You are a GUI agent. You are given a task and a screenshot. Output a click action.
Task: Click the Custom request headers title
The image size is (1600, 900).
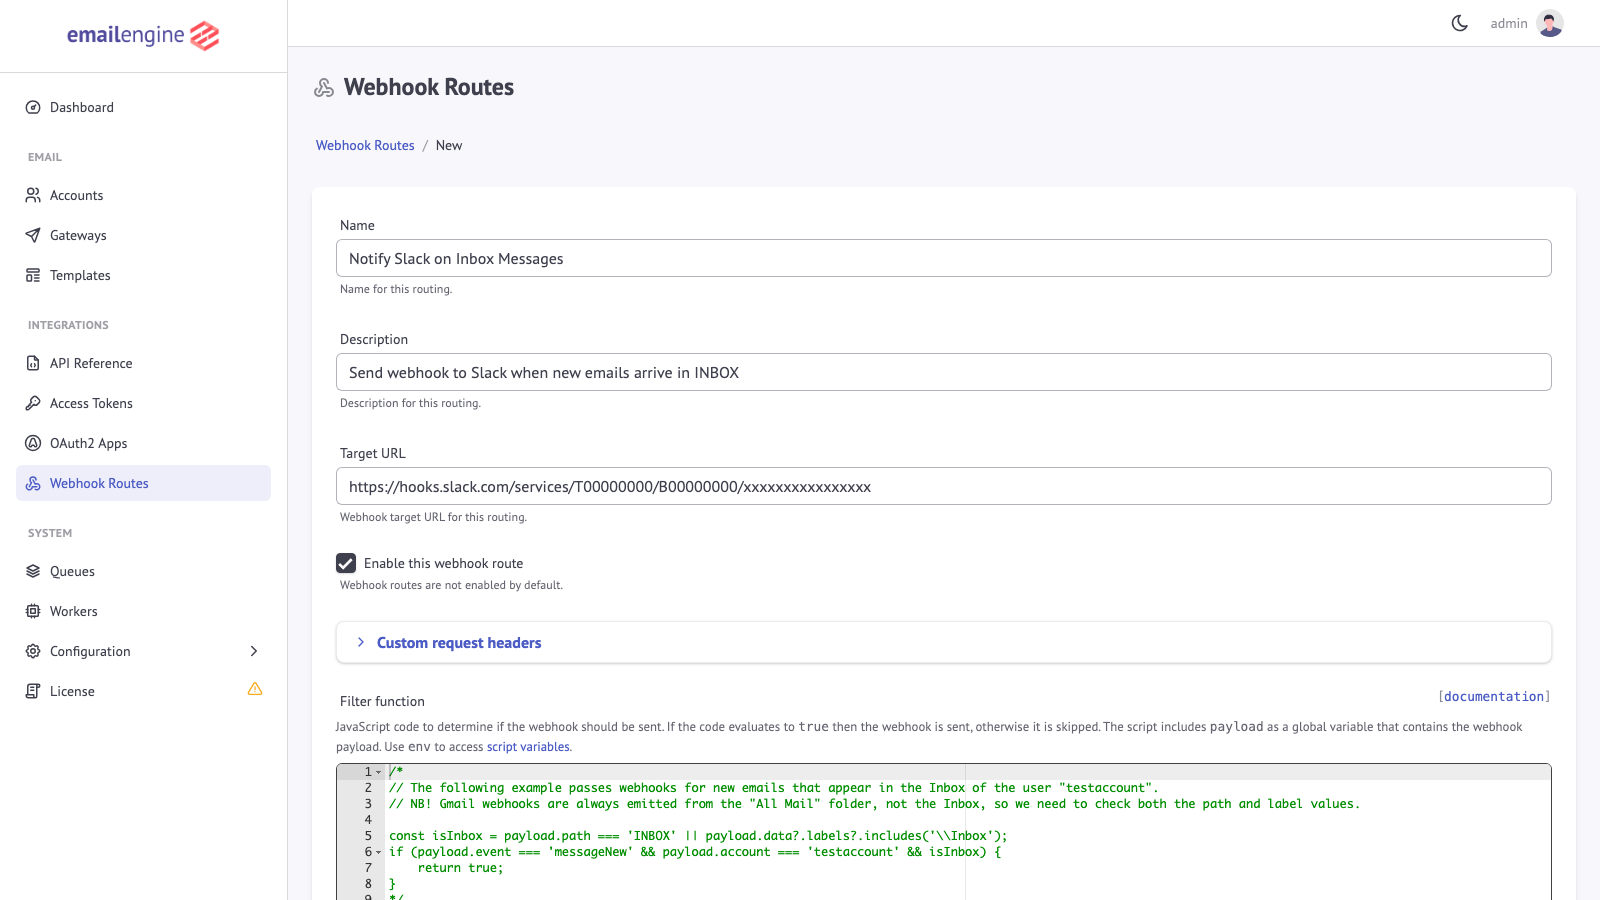459,643
